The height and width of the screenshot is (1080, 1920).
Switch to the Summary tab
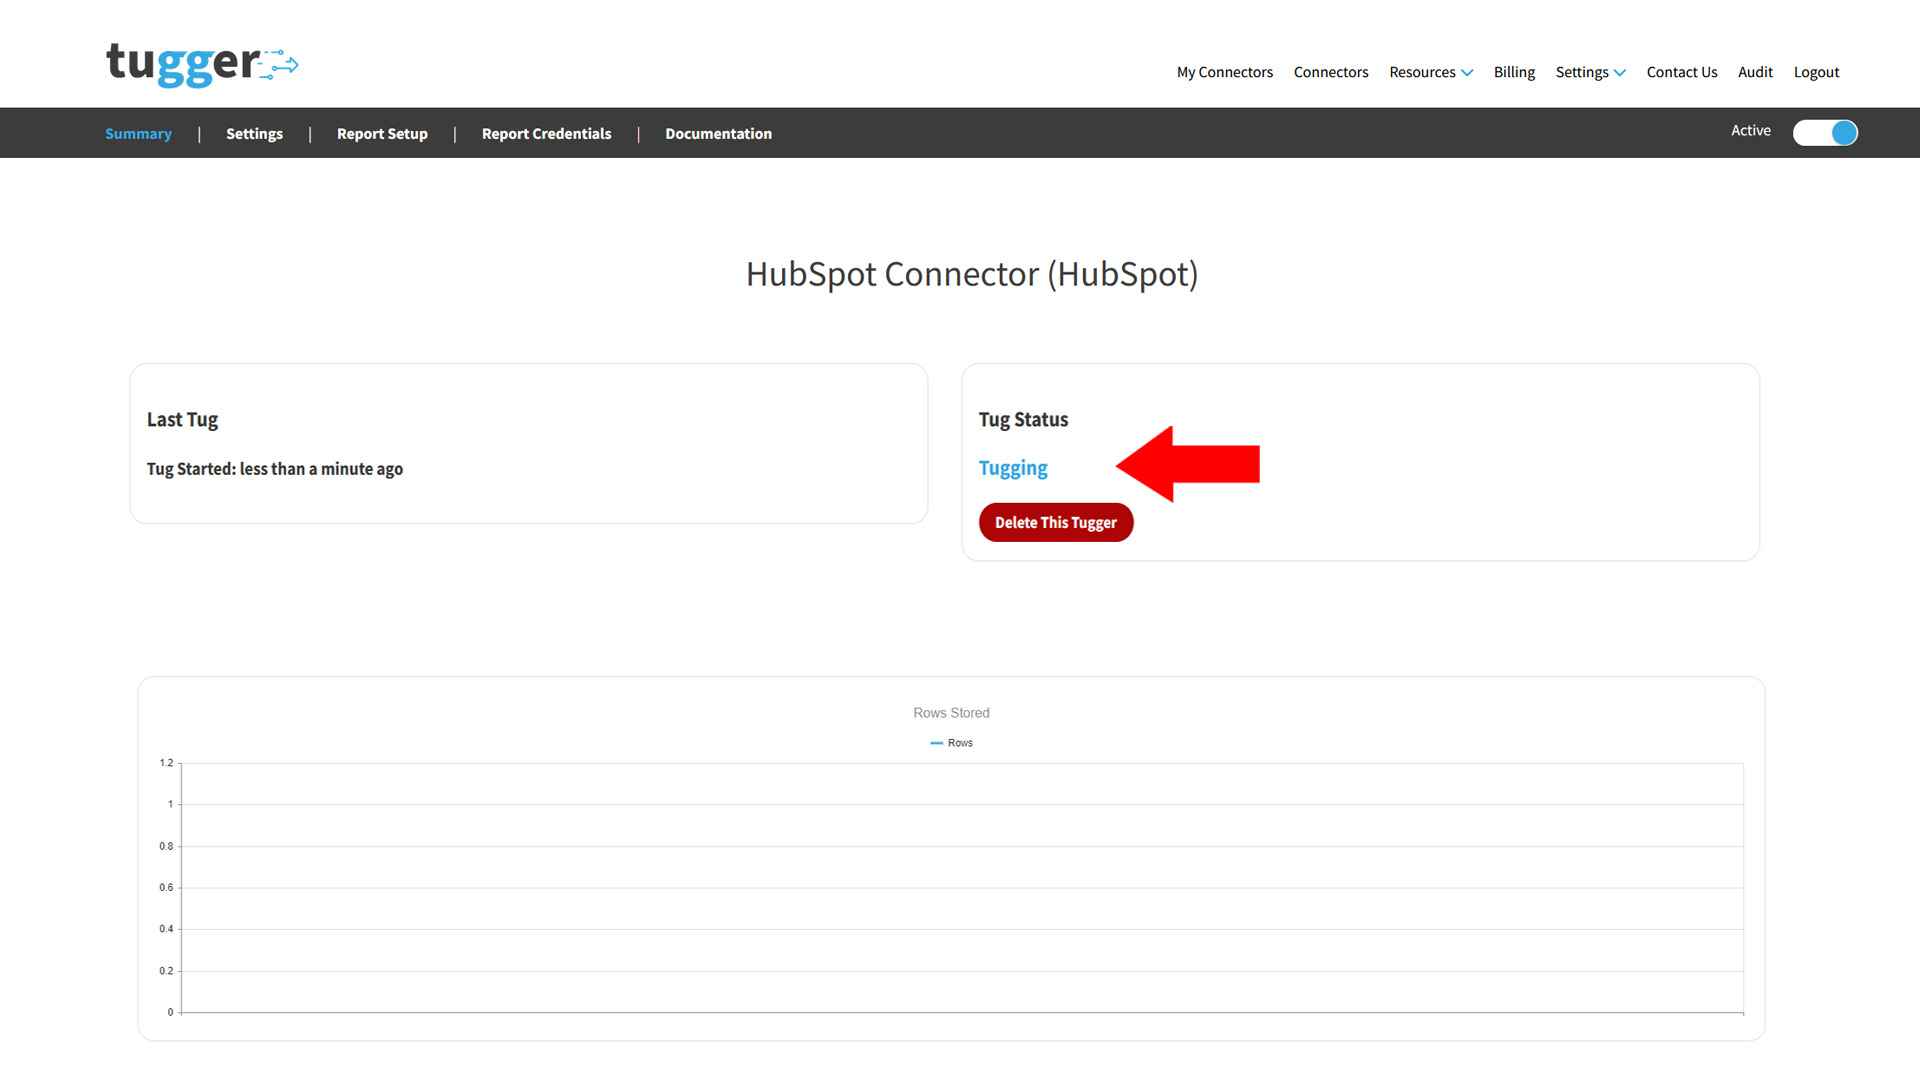tap(138, 134)
